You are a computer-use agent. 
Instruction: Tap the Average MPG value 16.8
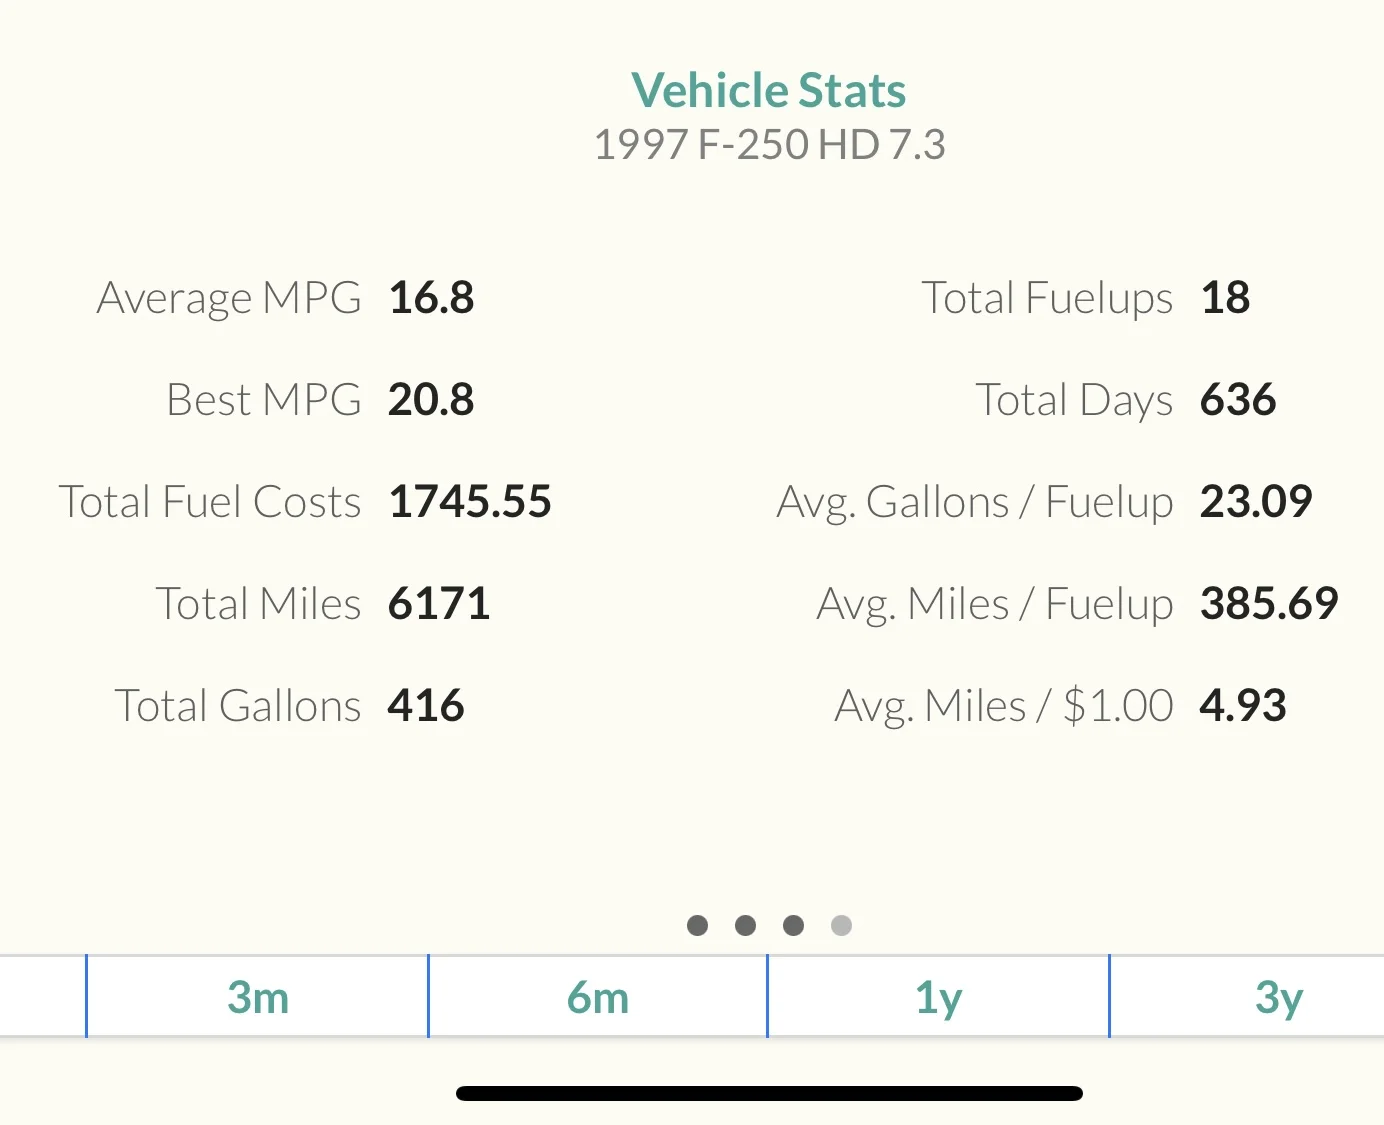tap(431, 298)
